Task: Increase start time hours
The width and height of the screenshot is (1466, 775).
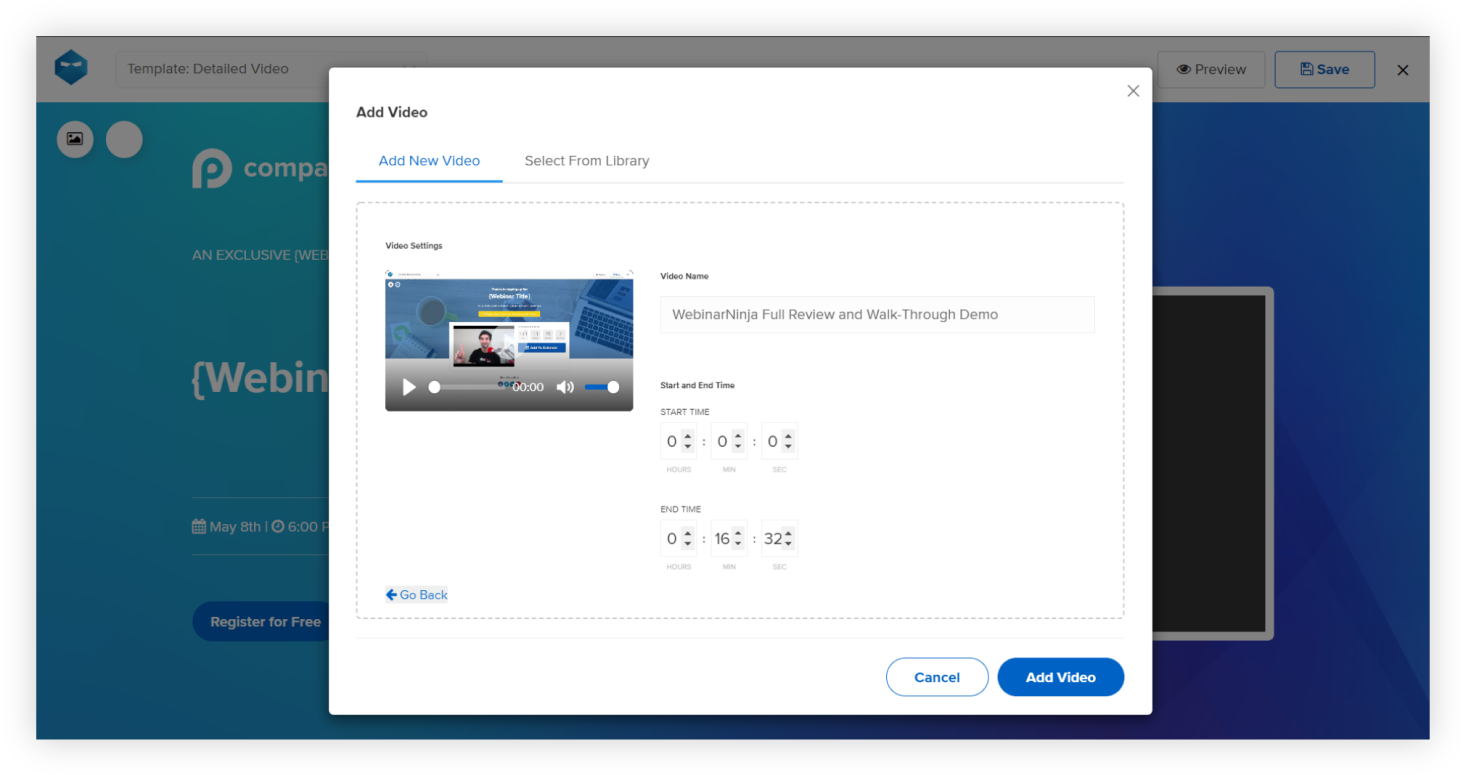Action: click(688, 436)
